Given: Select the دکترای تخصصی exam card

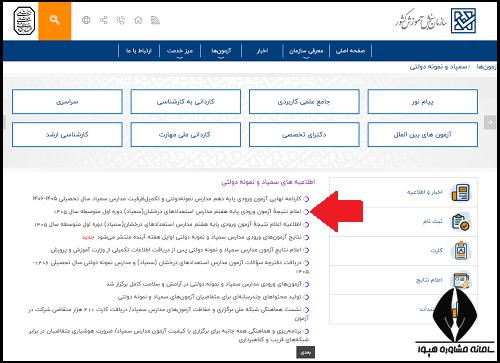Looking at the screenshot, I should (x=304, y=135).
